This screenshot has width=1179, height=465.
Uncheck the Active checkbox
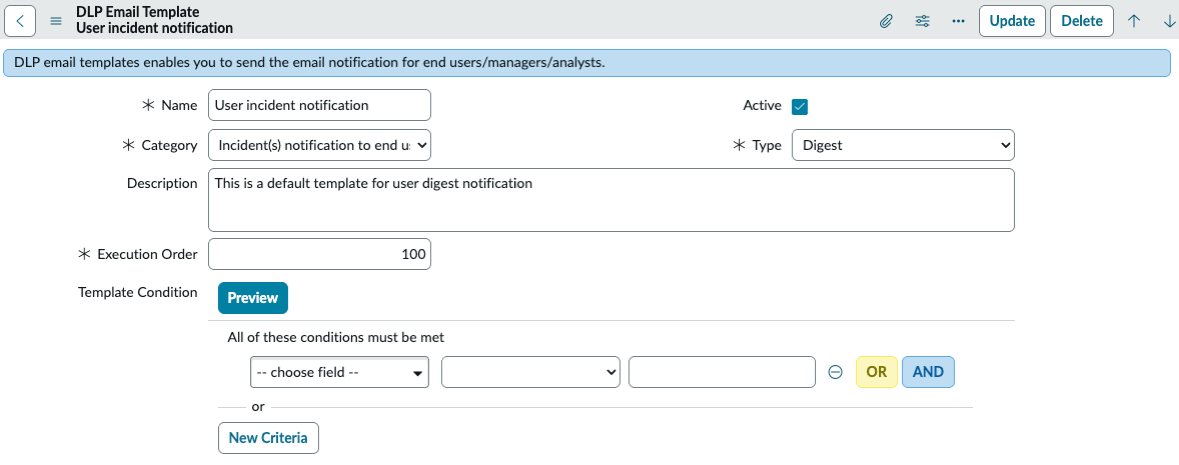click(x=800, y=107)
